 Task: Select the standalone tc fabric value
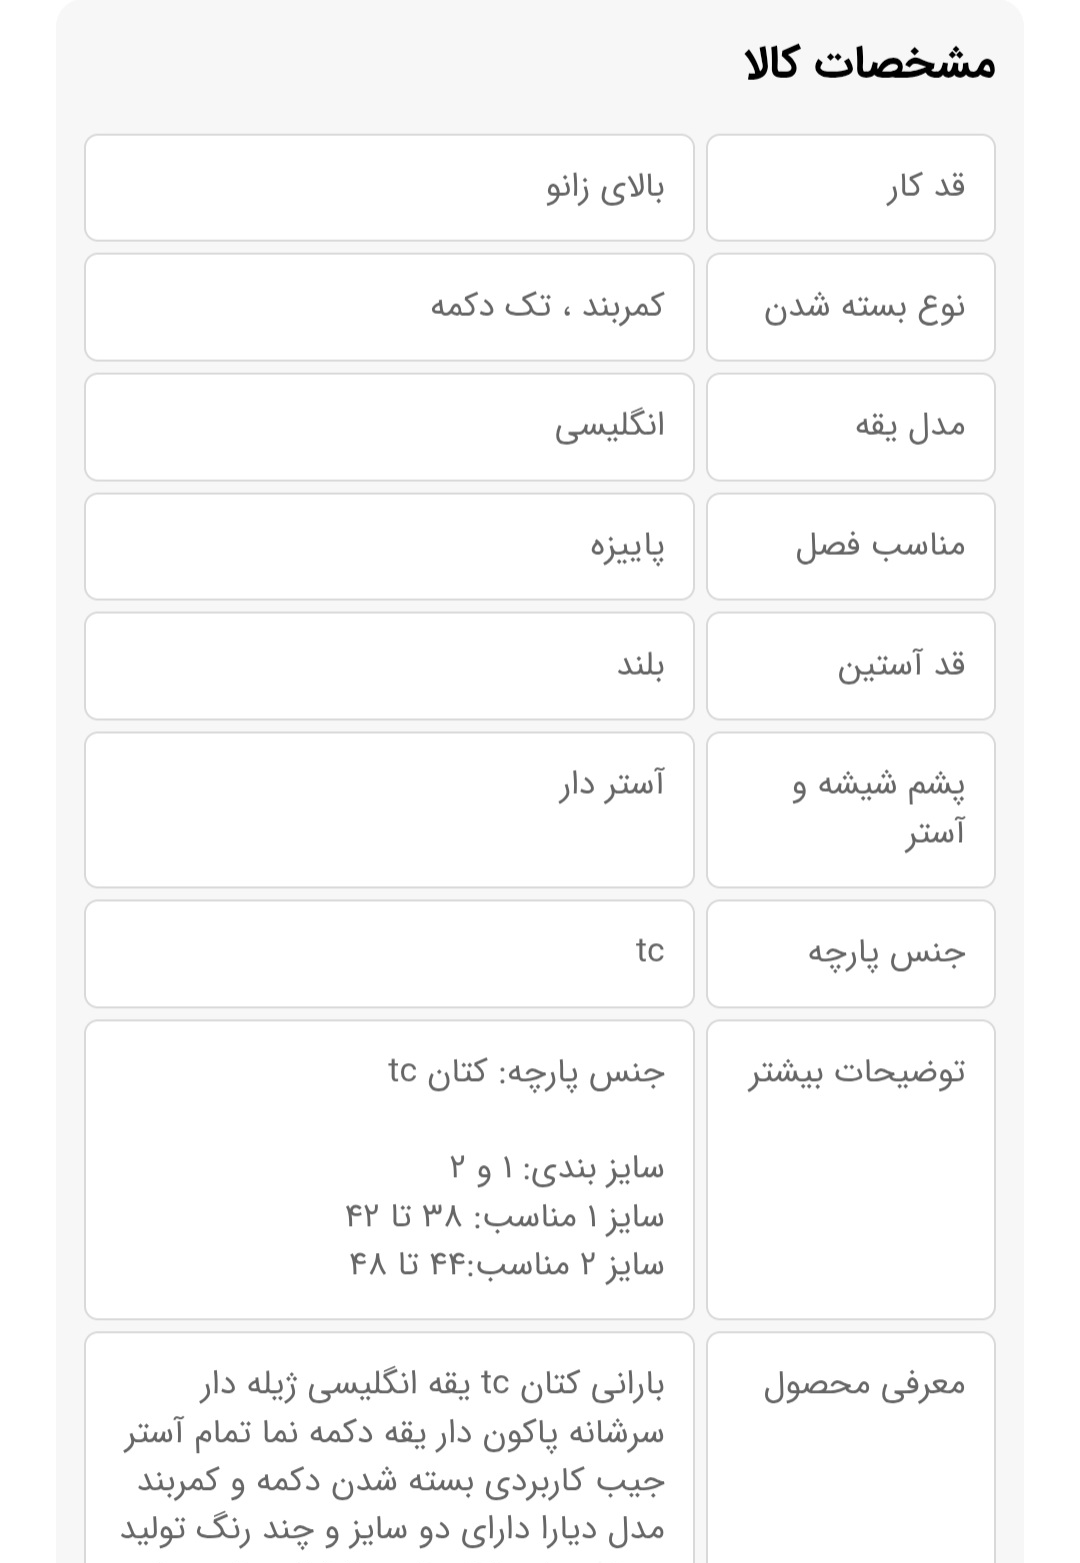[x=649, y=951]
